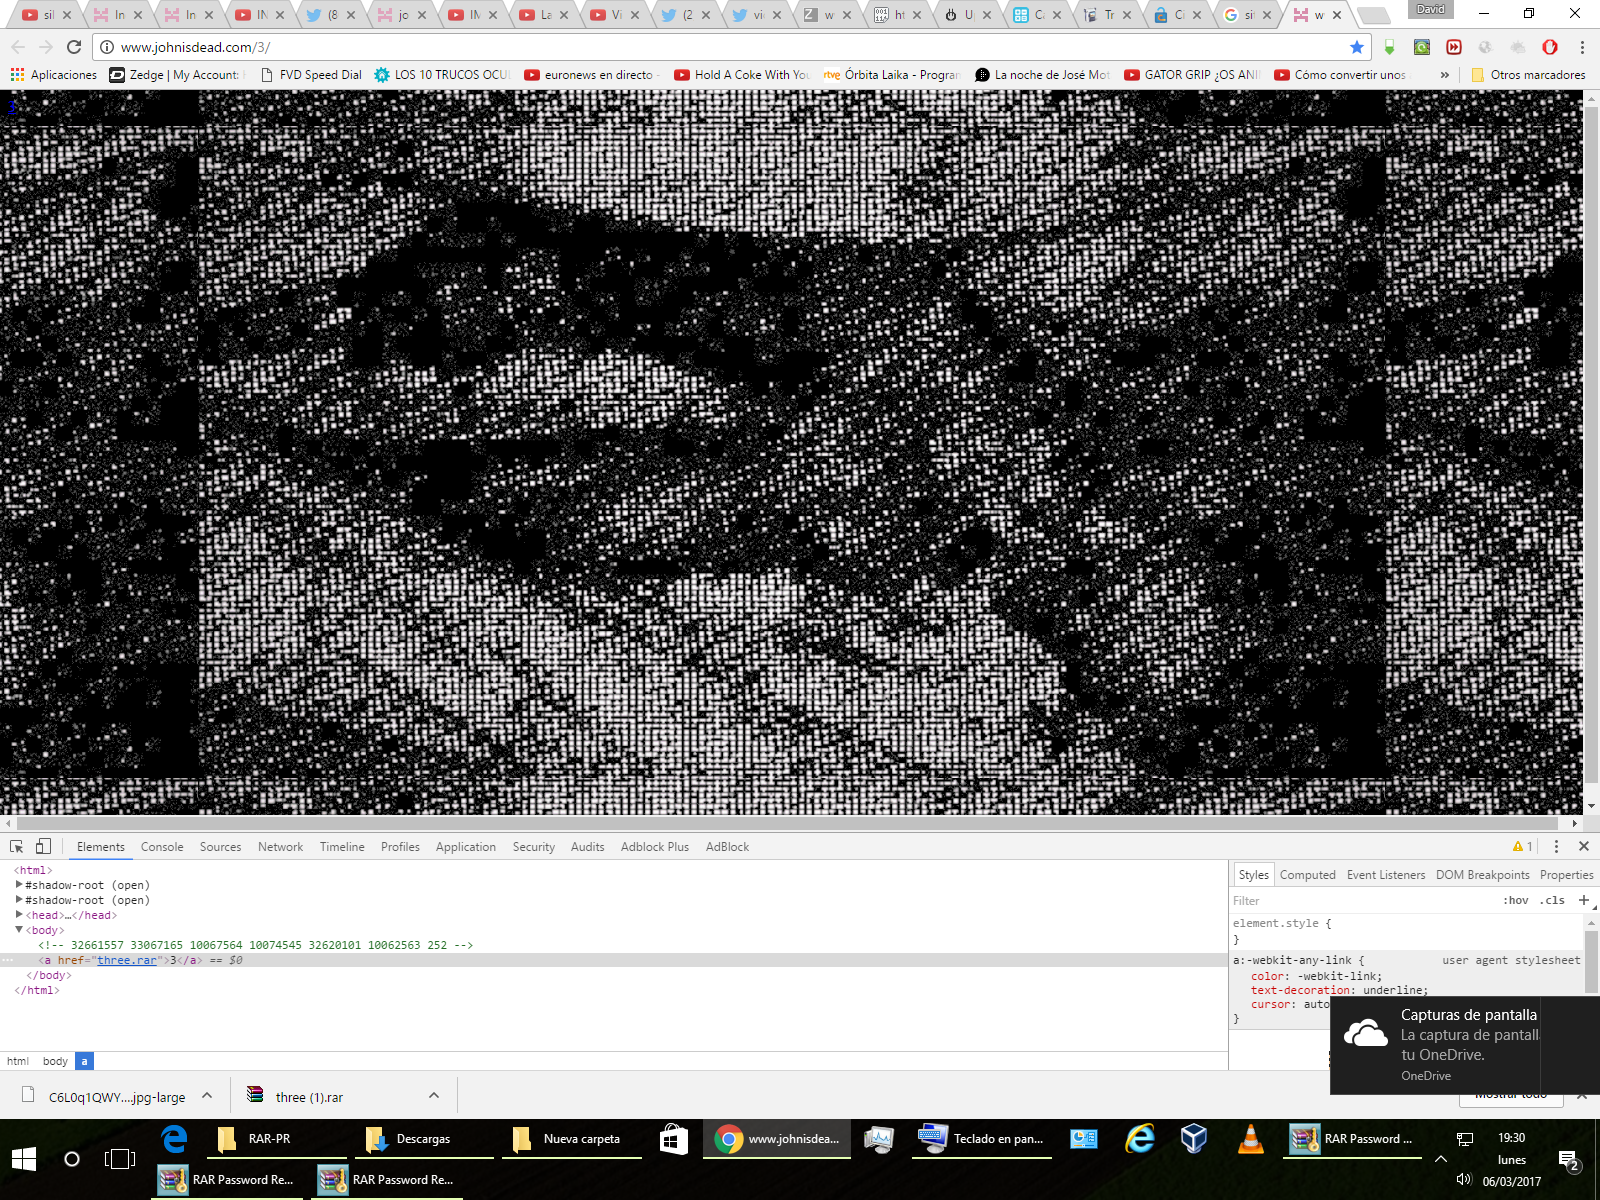
Task: Click the three.rar href link
Action: (x=127, y=960)
